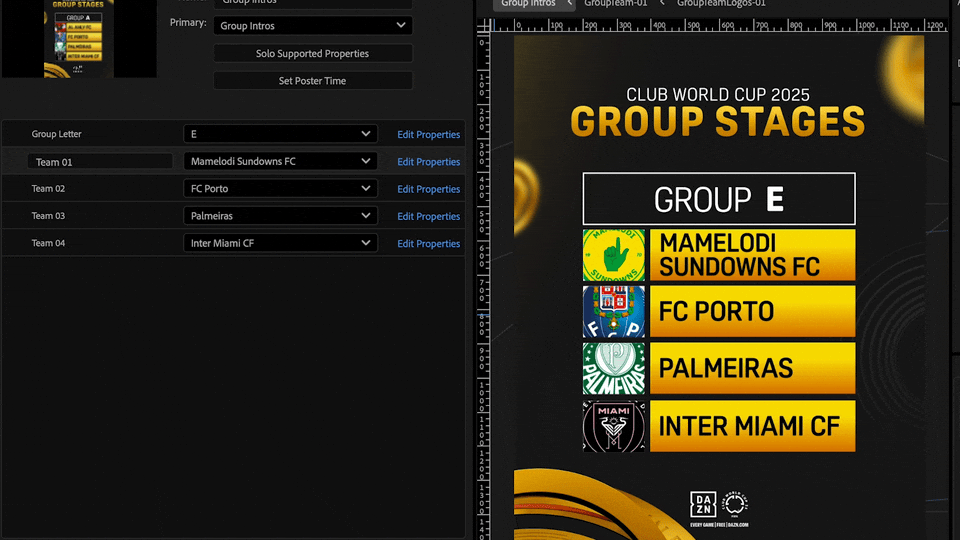The height and width of the screenshot is (540, 960).
Task: Click Solo Supported Properties button
Action: coord(313,53)
